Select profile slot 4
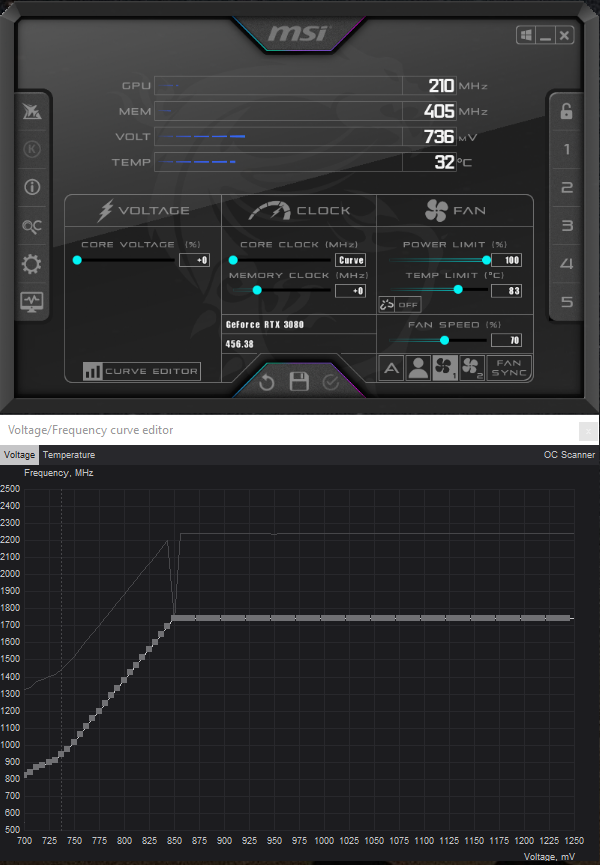600x865 pixels. click(566, 264)
